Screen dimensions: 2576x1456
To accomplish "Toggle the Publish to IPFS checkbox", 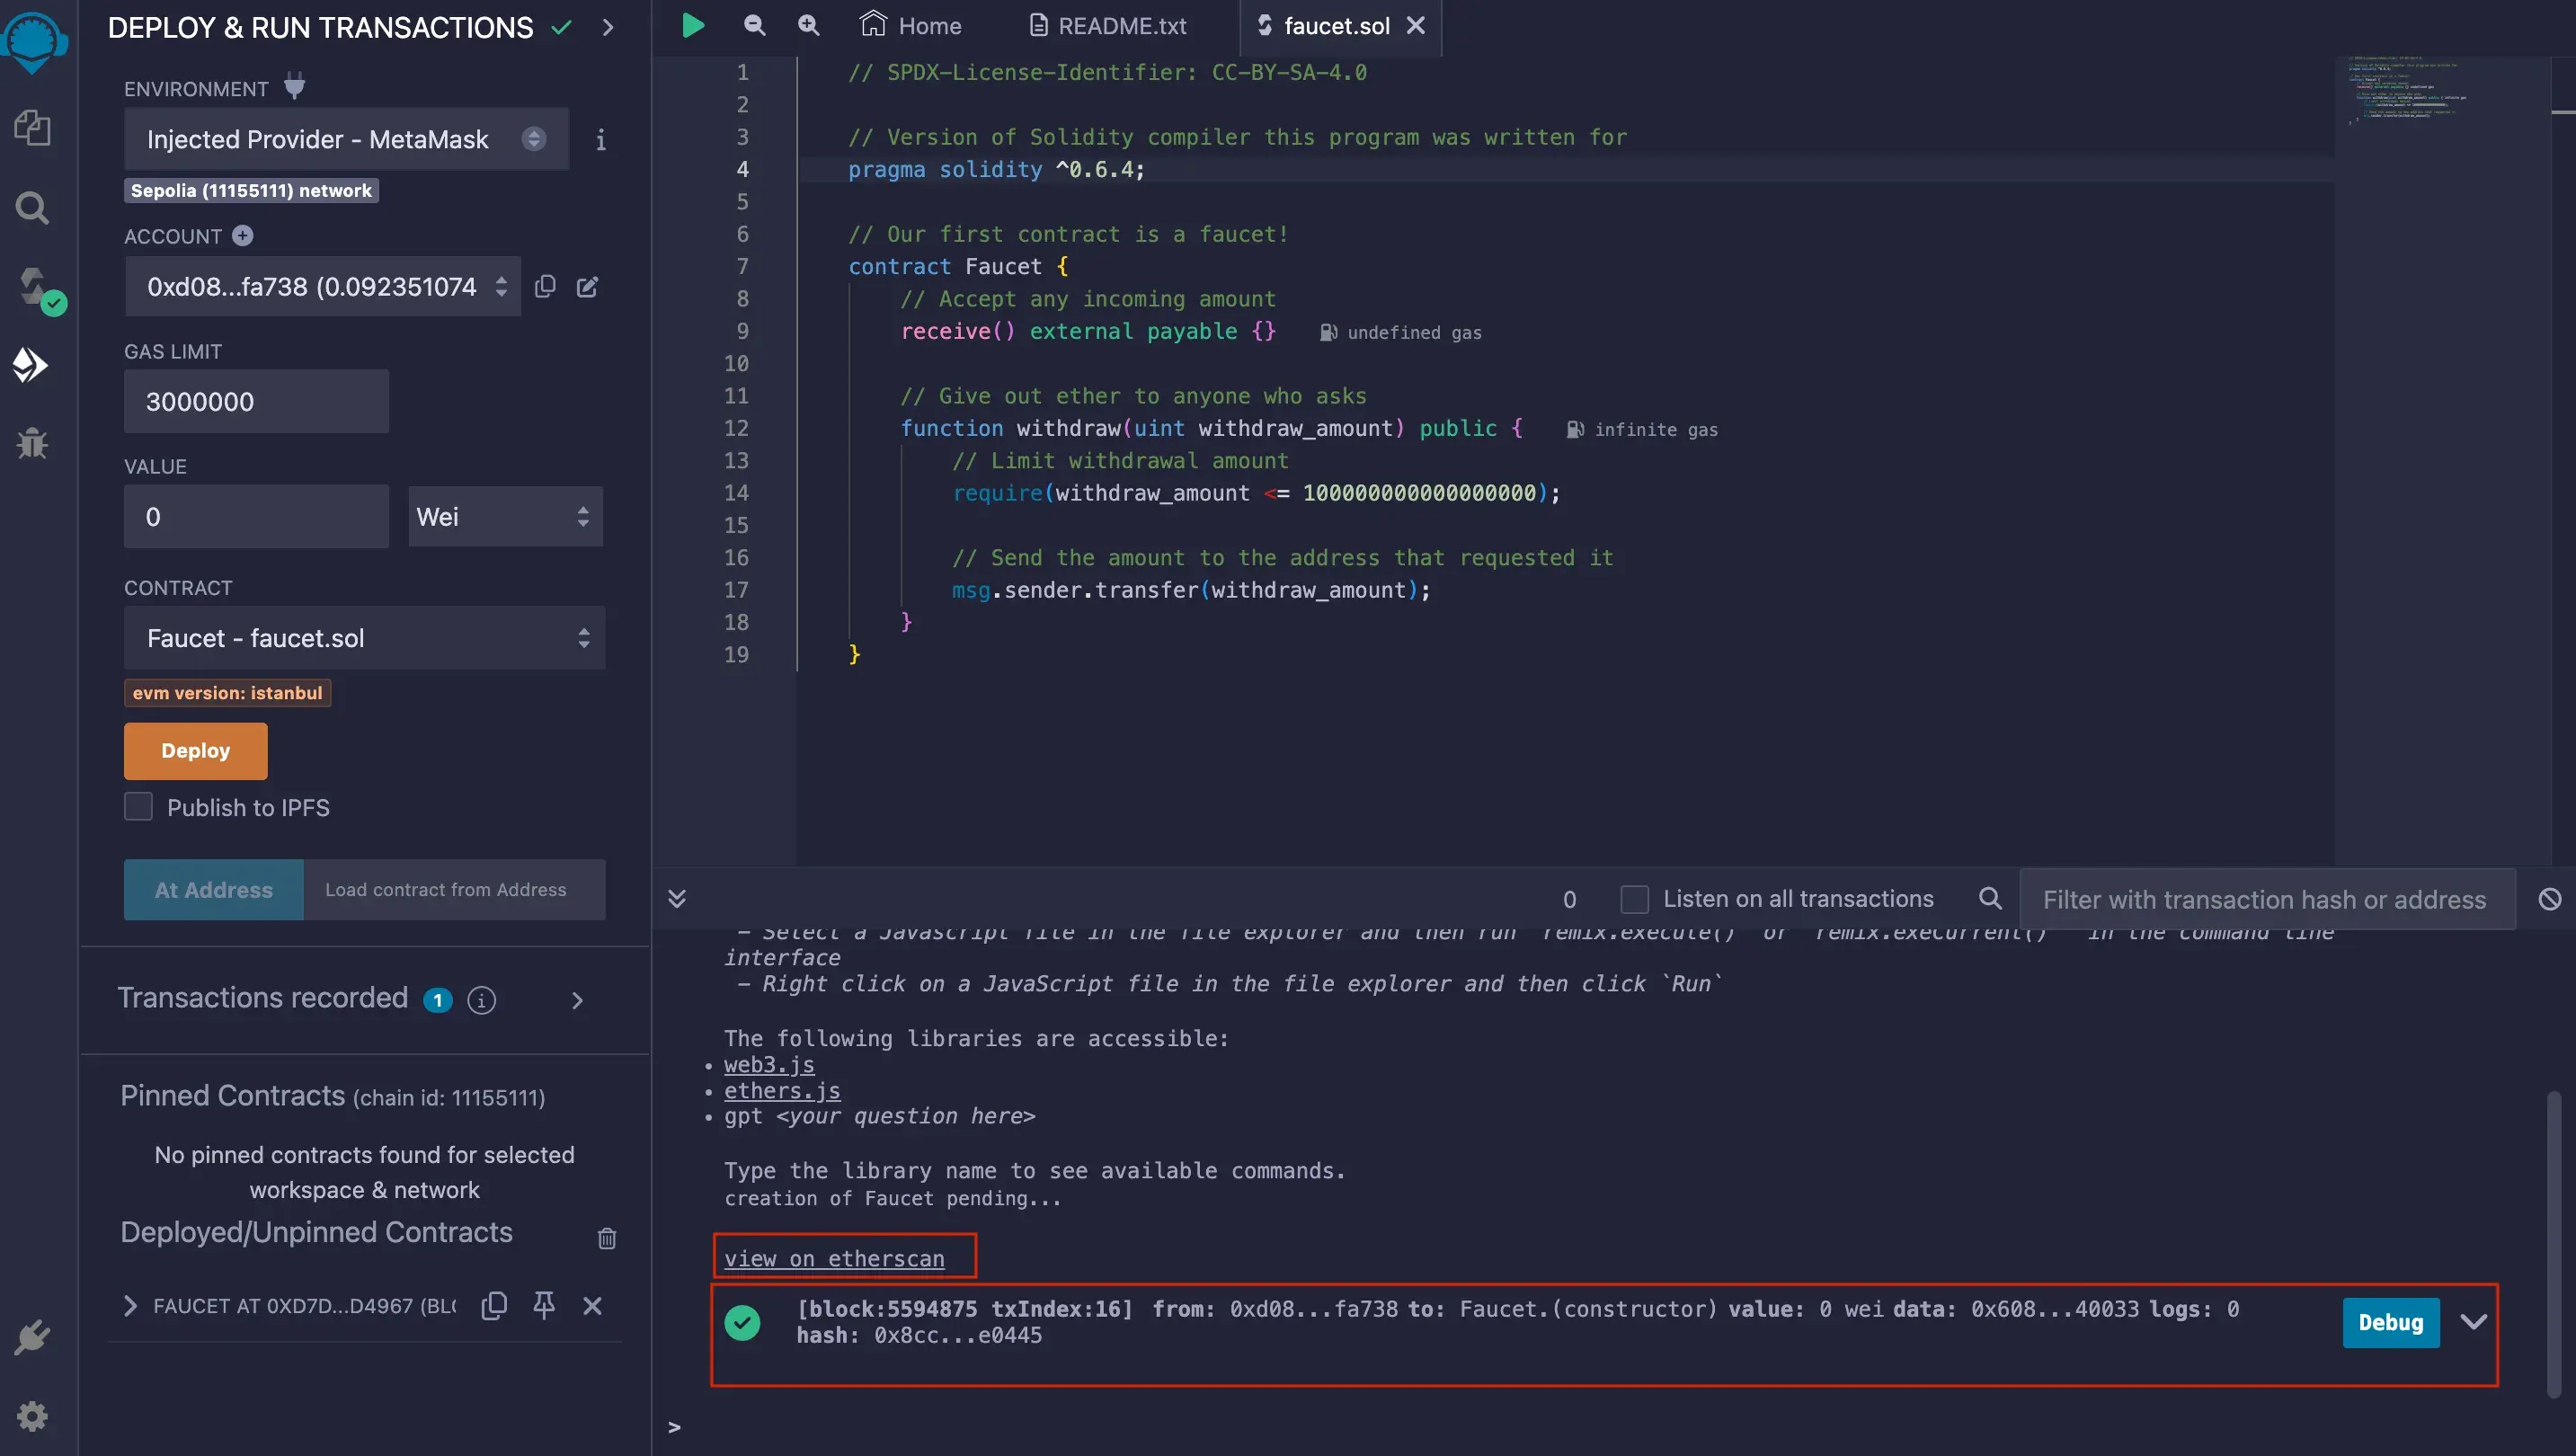I will tap(138, 806).
